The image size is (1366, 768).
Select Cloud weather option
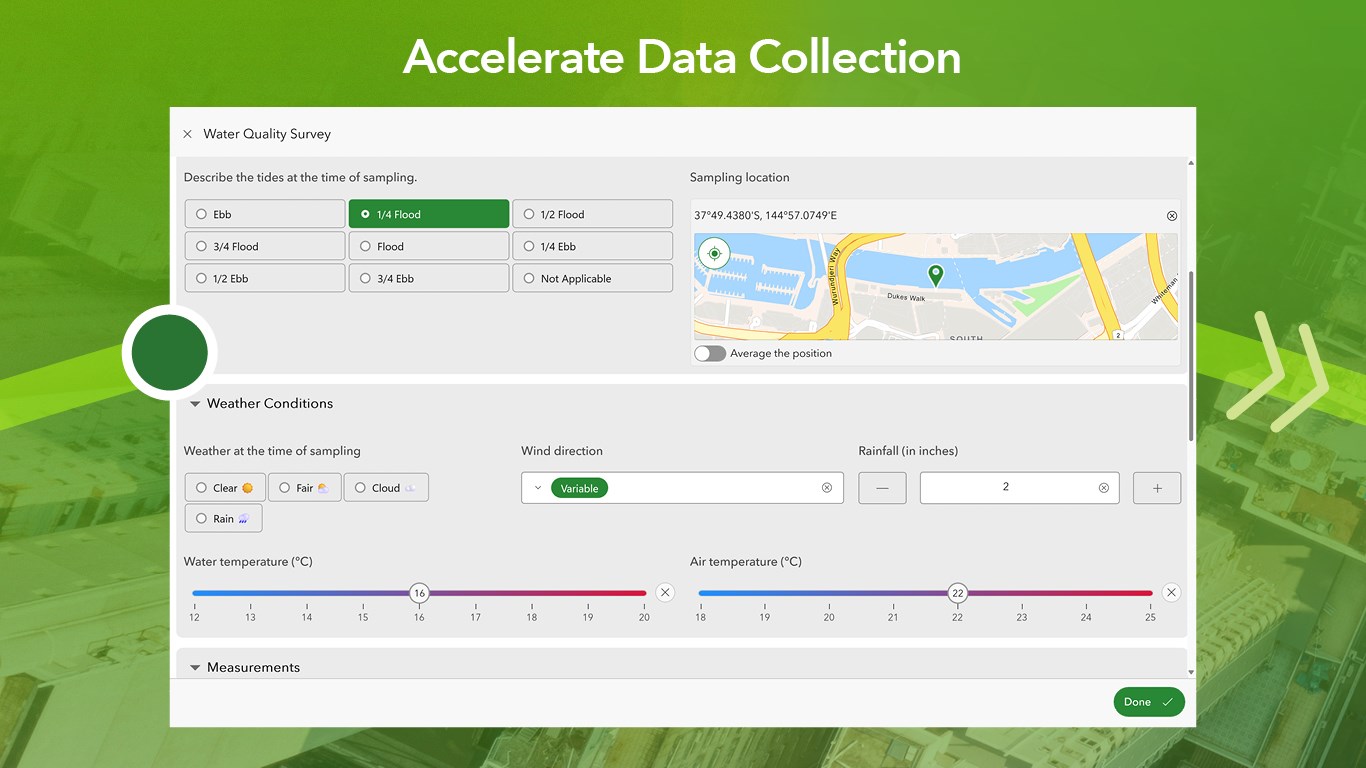386,488
